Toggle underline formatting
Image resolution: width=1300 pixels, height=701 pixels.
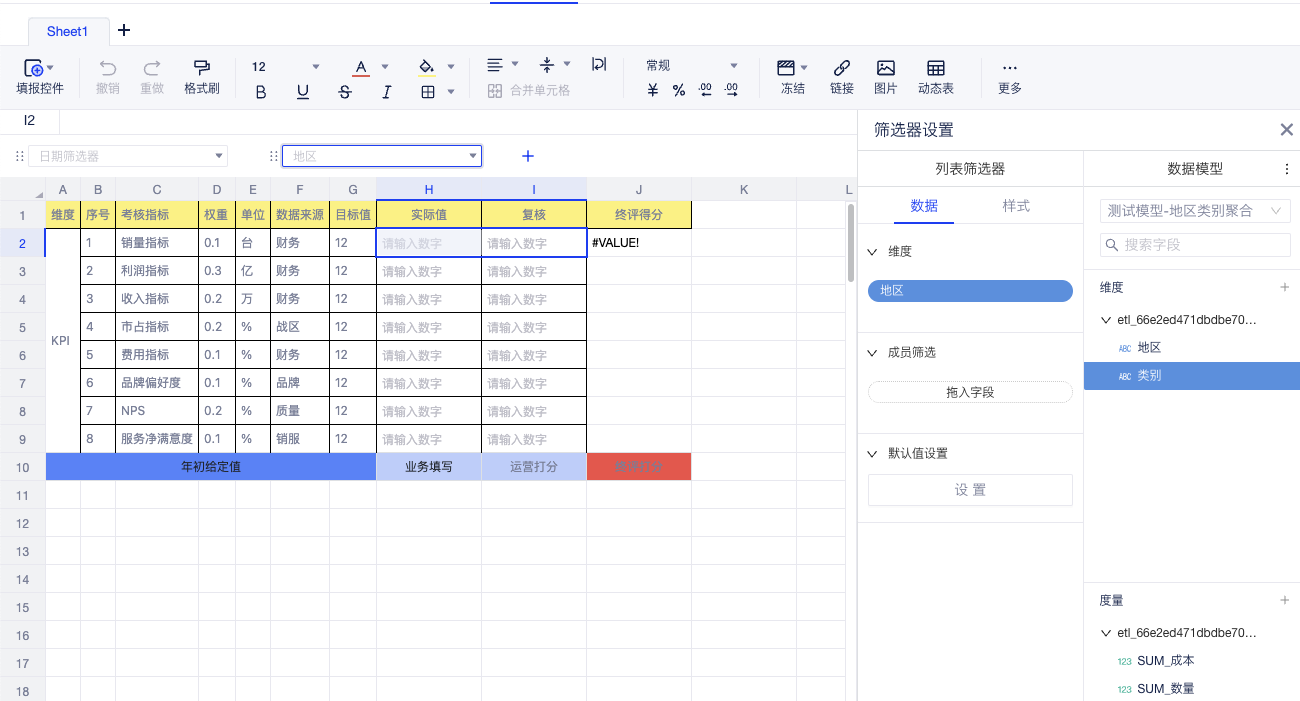tap(302, 90)
